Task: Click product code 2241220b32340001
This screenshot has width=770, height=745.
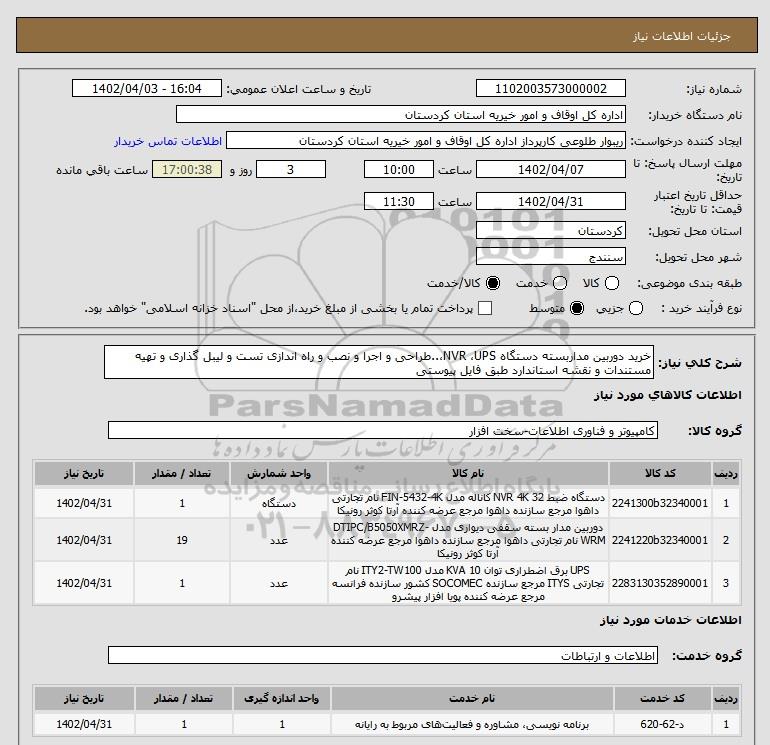Action: coord(660,540)
